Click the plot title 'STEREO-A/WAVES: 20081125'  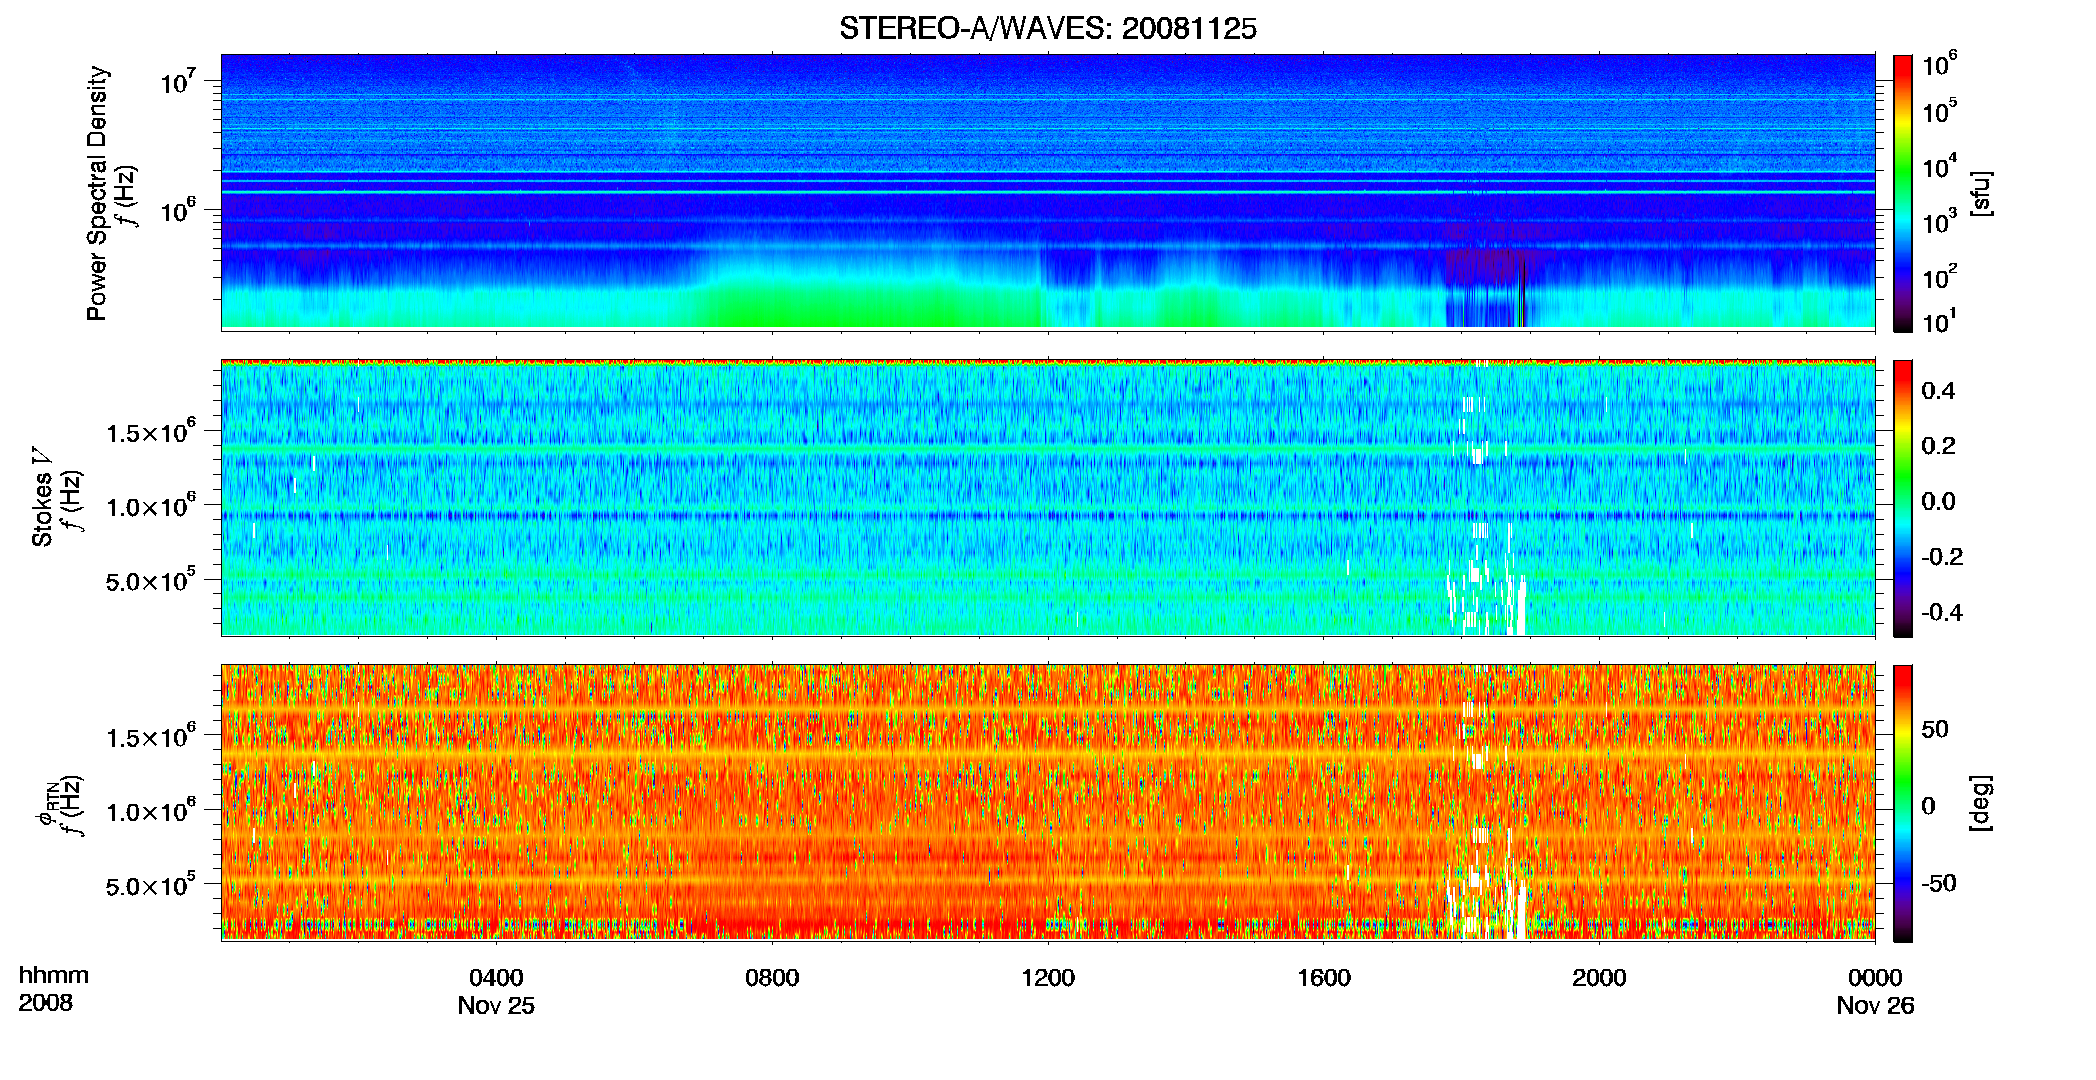(1047, 28)
